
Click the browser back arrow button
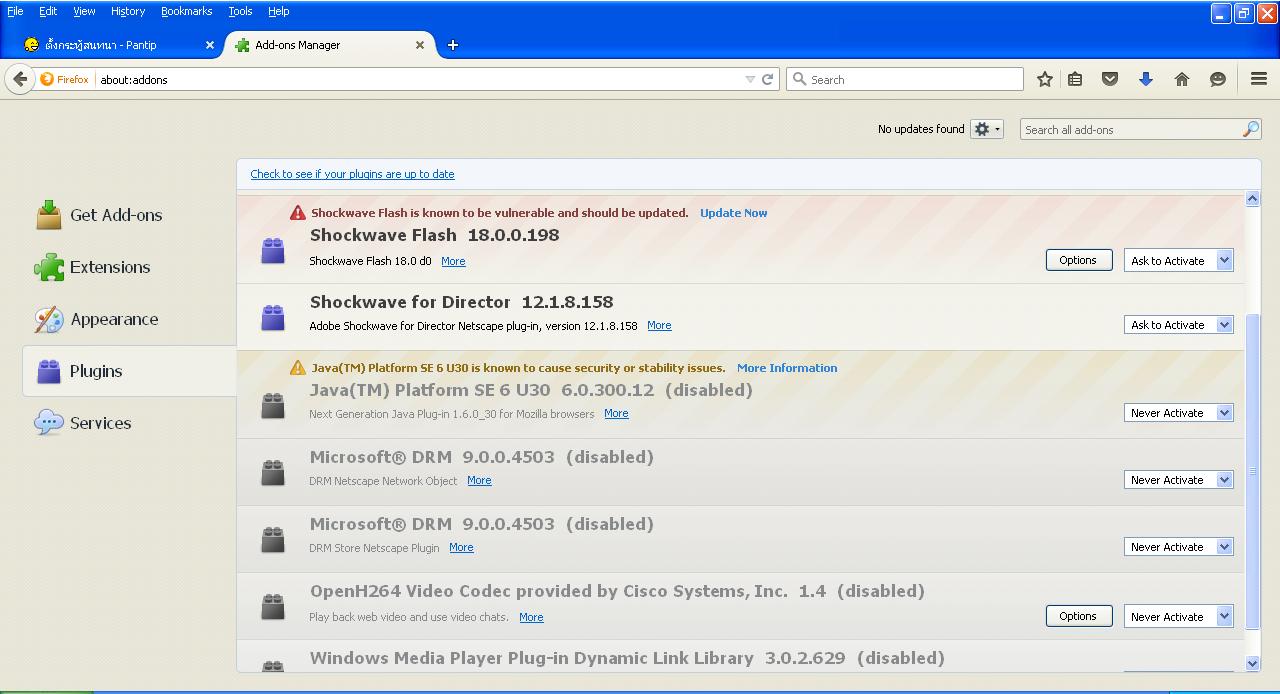click(x=20, y=79)
